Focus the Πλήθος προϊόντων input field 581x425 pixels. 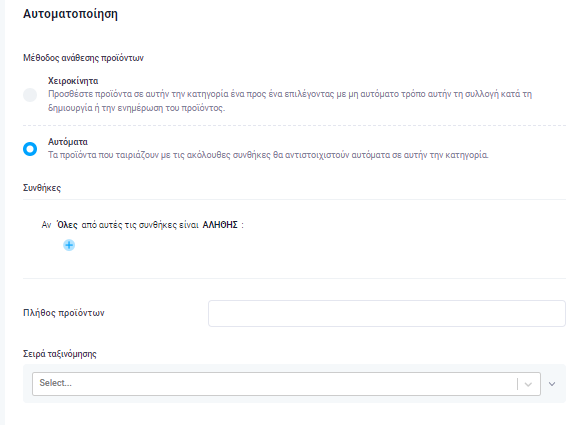tap(387, 313)
